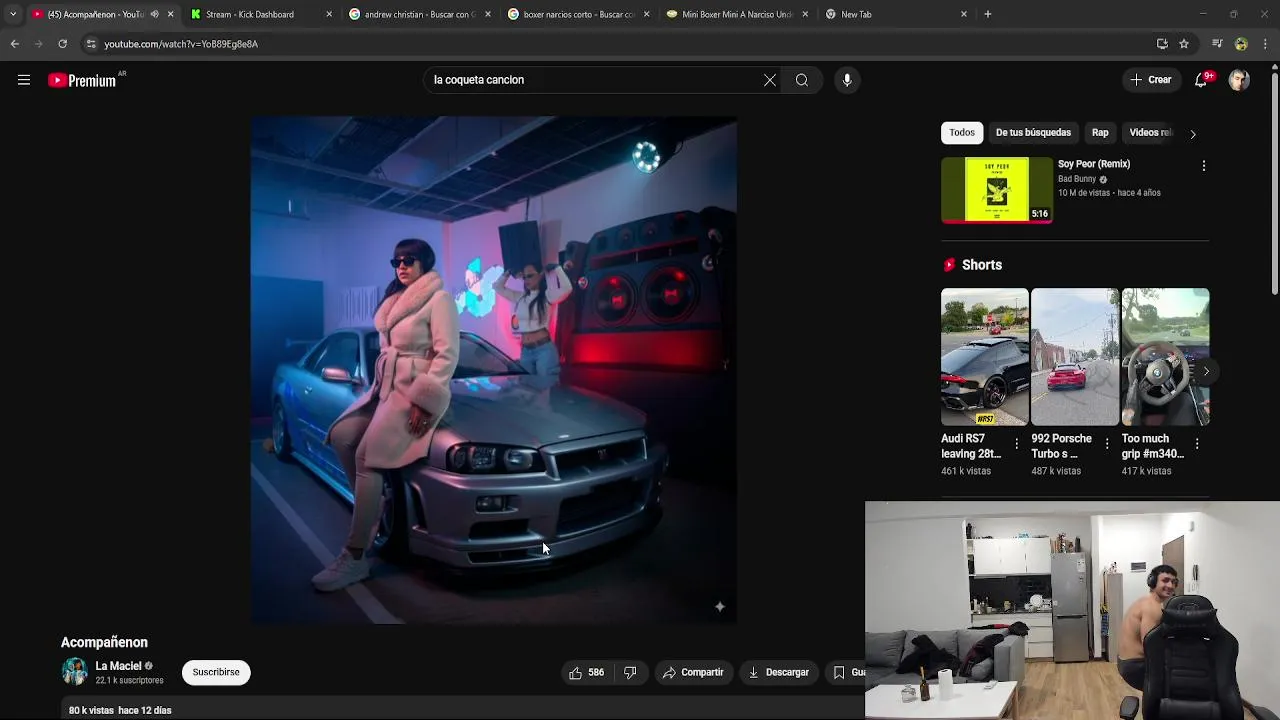1280x720 pixels.
Task: Select the Rap filter chip
Action: tap(1100, 133)
